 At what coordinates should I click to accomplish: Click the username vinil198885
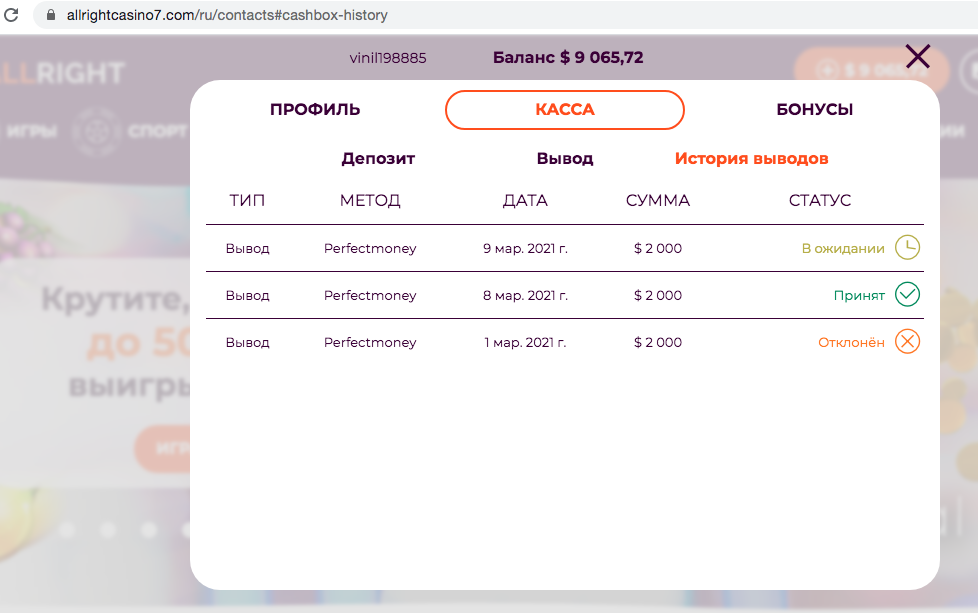388,58
